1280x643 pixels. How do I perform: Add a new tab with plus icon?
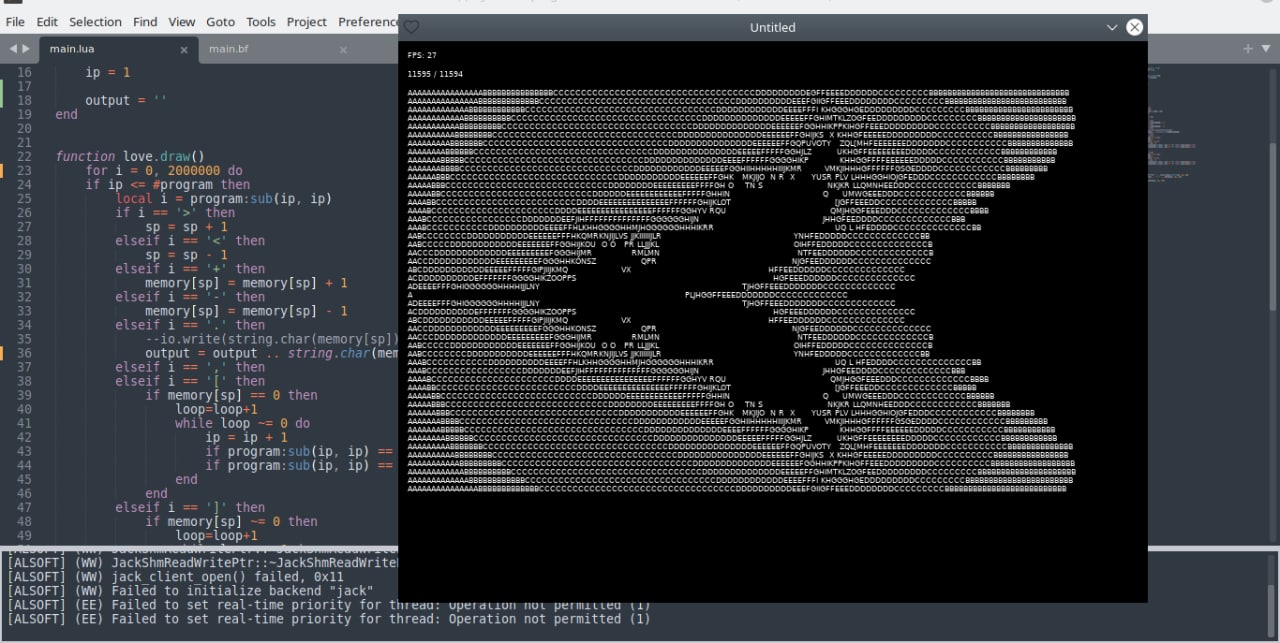pyautogui.click(x=1248, y=48)
